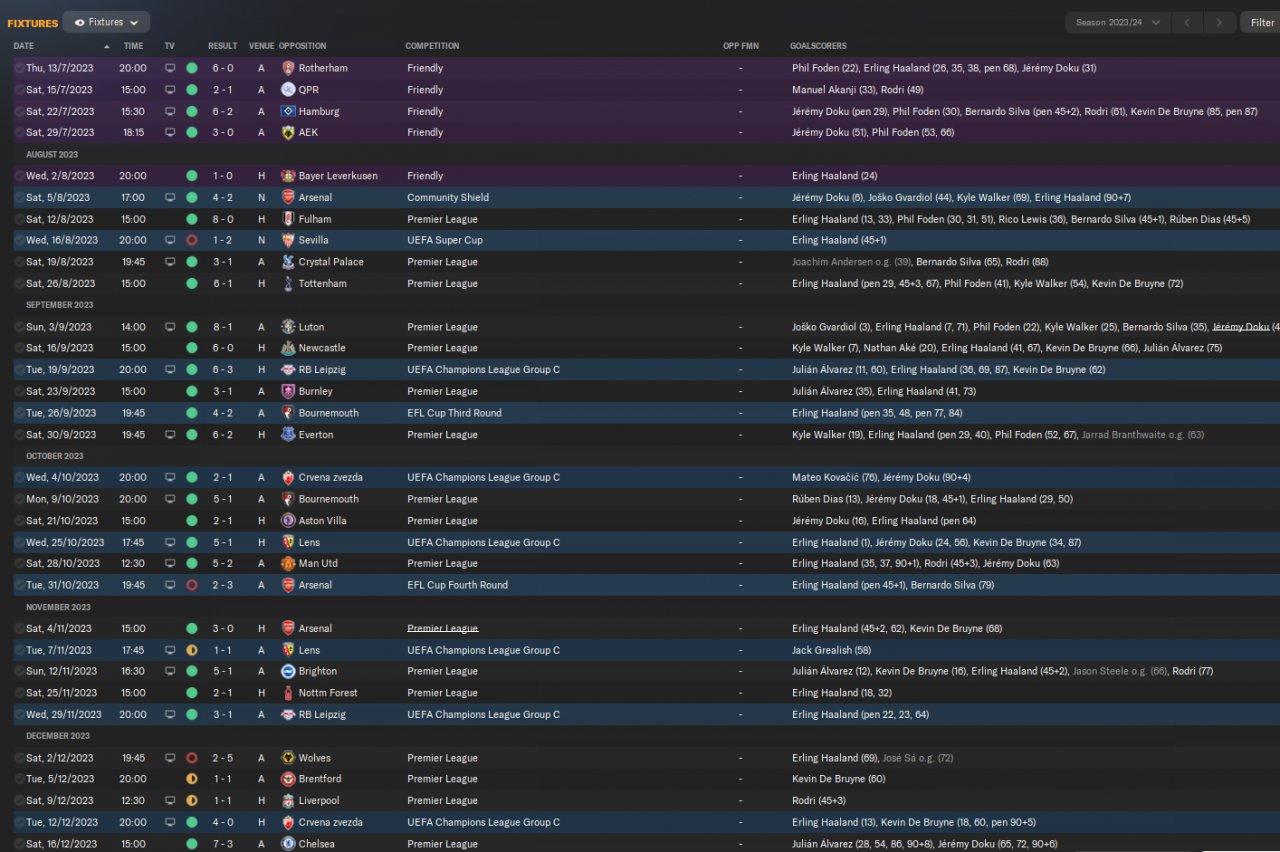Viewport: 1280px width, 852px height.
Task: Sort by the OPP FMN column header
Action: coord(741,46)
